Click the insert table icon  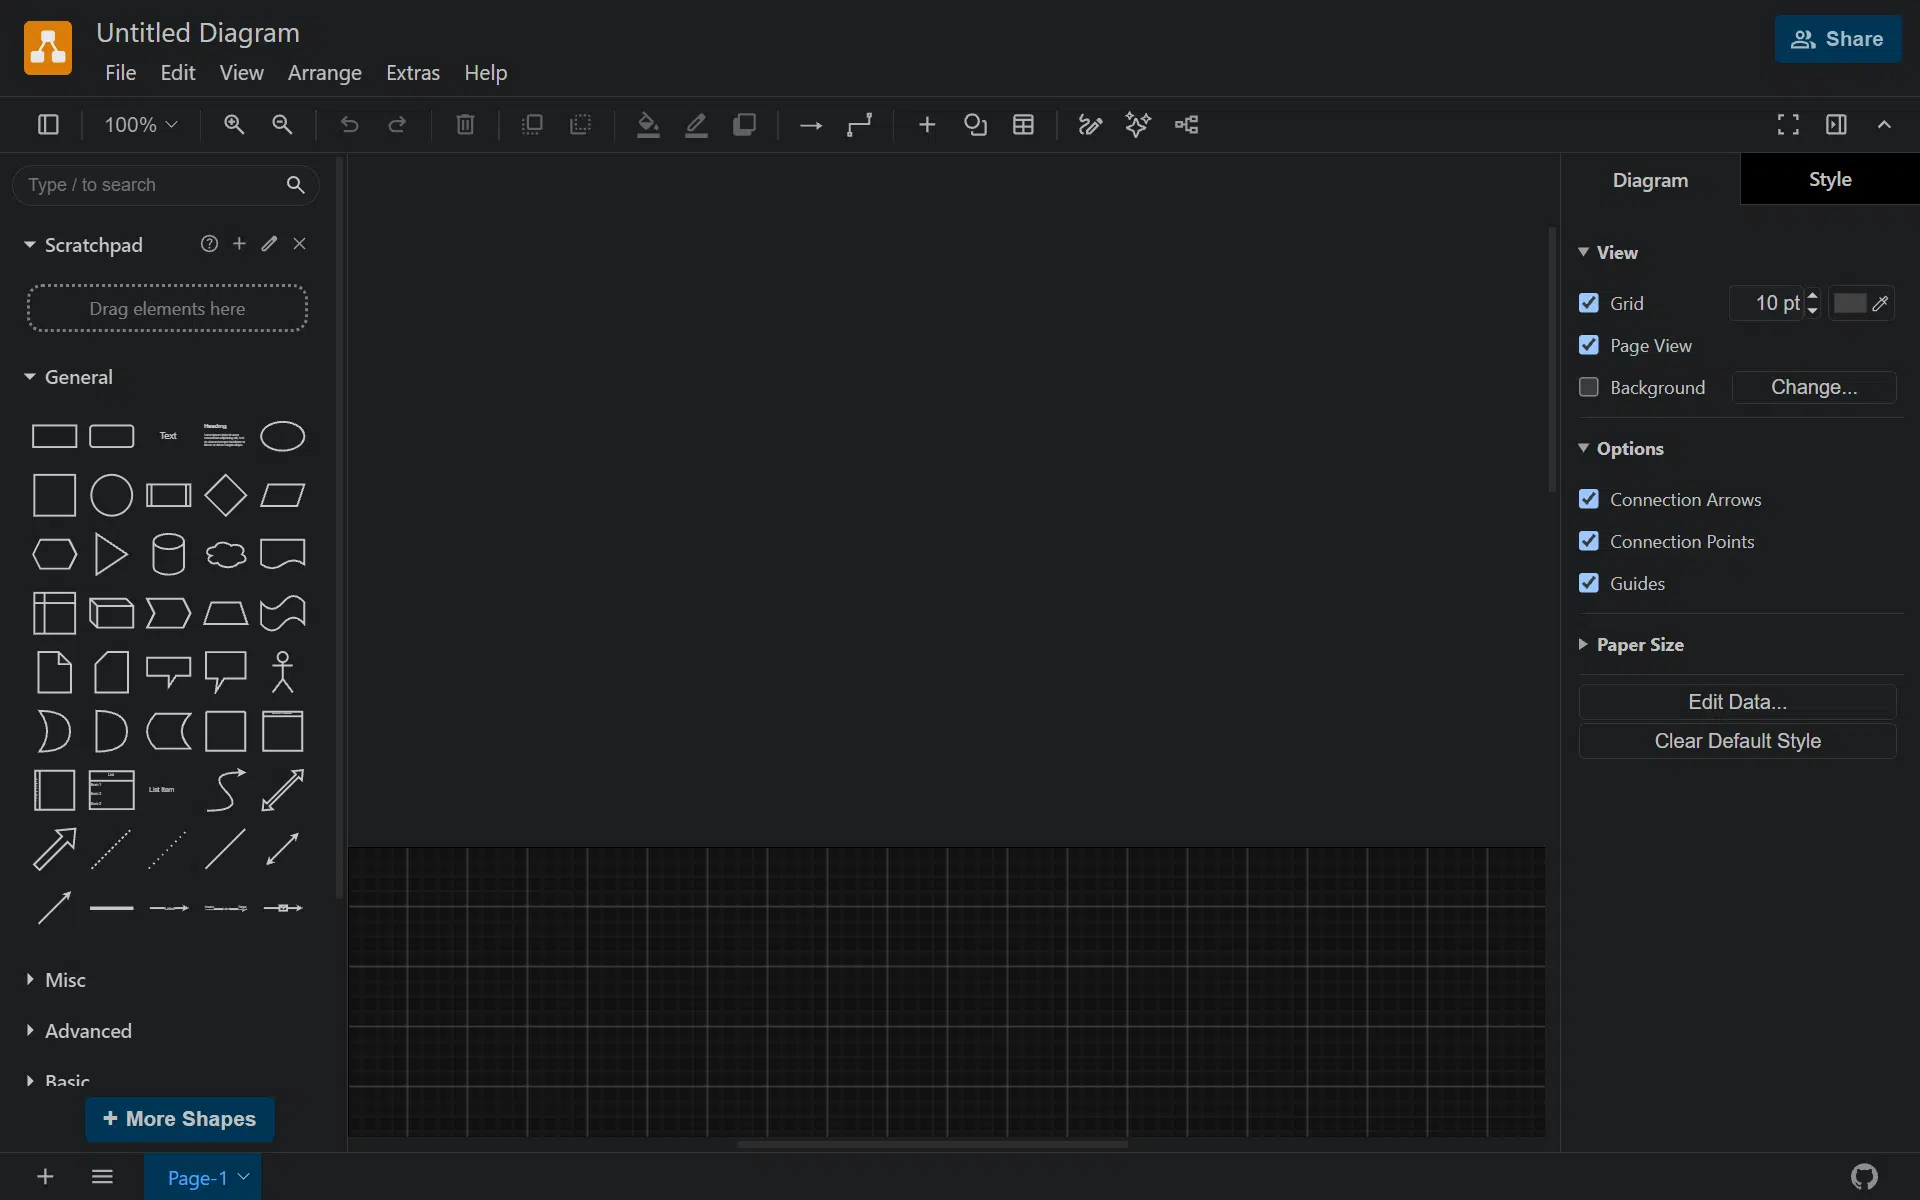pyautogui.click(x=1023, y=125)
